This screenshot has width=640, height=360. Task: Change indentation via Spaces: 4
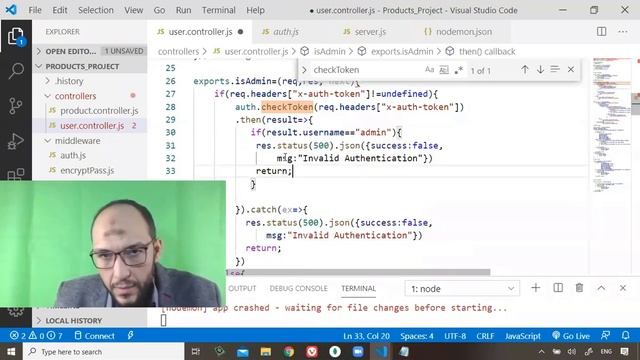tap(417, 336)
